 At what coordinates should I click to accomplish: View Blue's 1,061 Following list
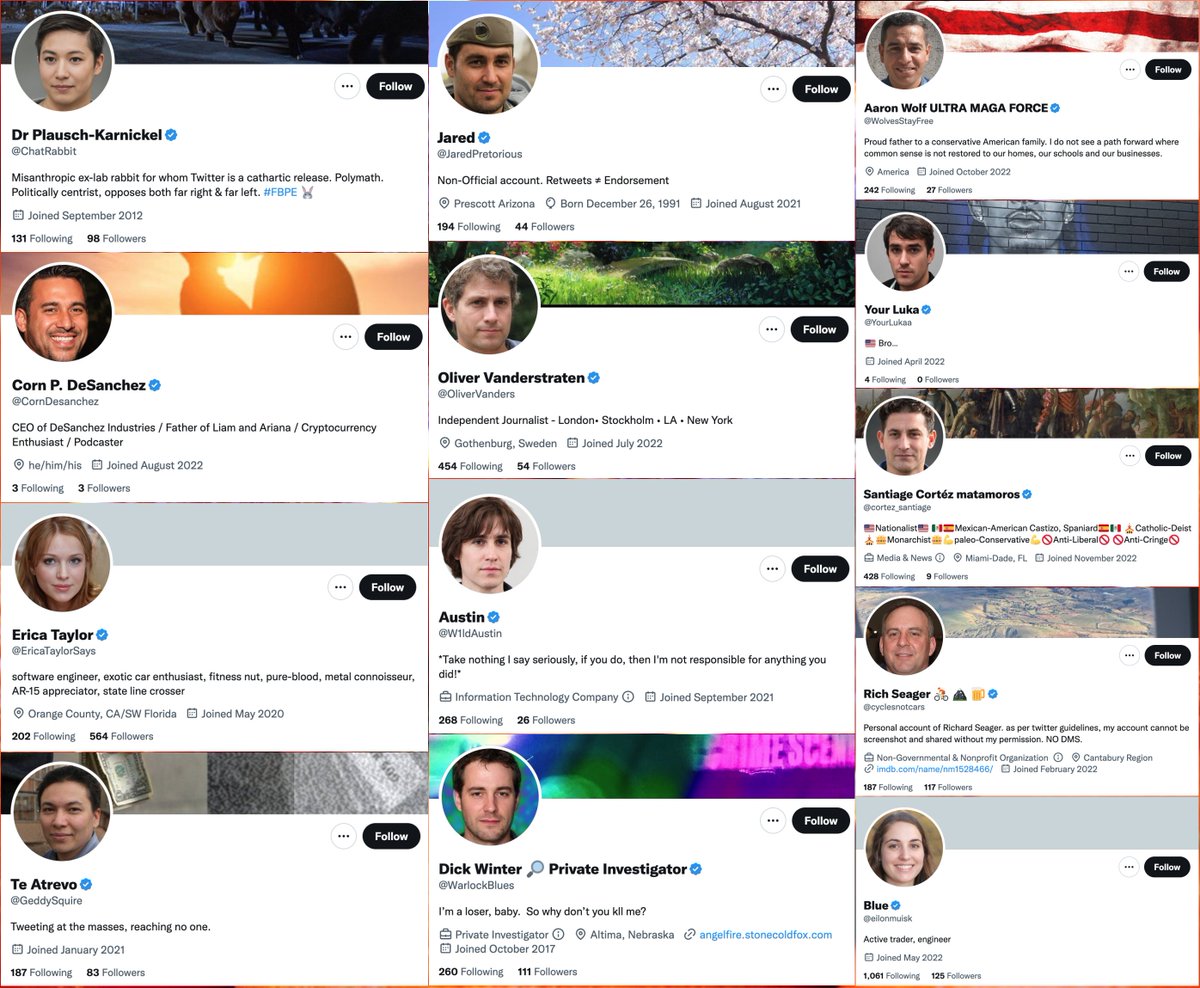[x=893, y=976]
